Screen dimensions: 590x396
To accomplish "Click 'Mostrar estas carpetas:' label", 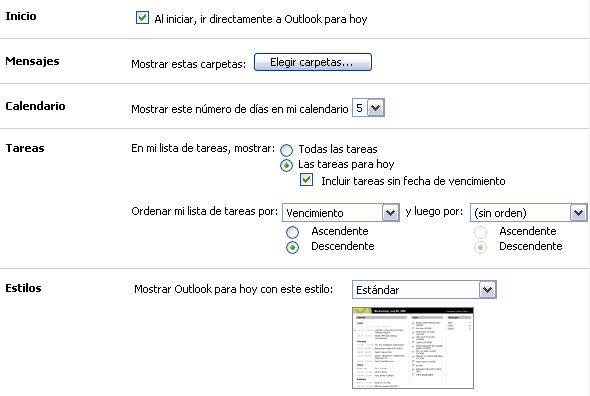I will 189,64.
